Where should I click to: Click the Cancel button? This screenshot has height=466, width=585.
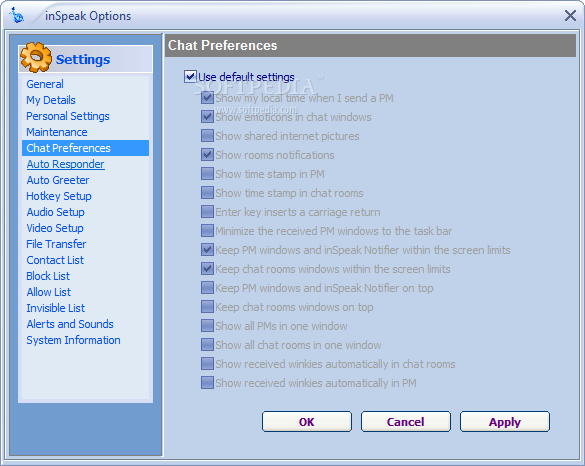406,422
